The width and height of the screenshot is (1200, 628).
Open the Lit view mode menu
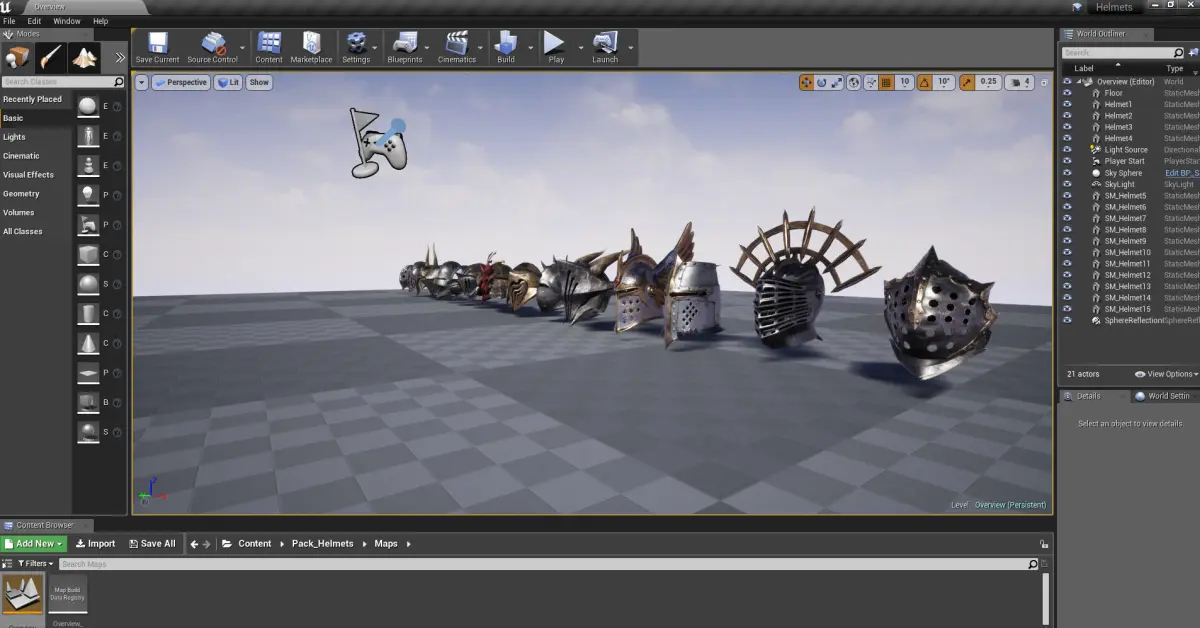(x=228, y=82)
